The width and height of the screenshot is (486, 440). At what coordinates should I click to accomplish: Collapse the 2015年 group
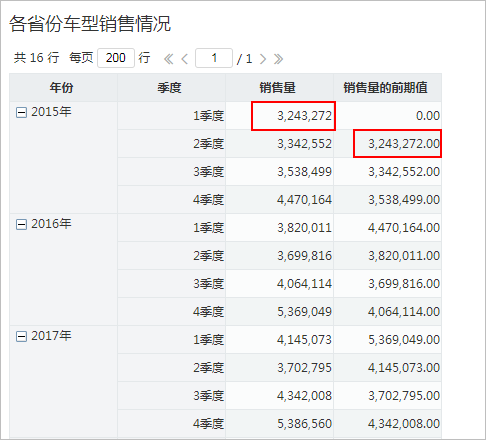click(21, 112)
